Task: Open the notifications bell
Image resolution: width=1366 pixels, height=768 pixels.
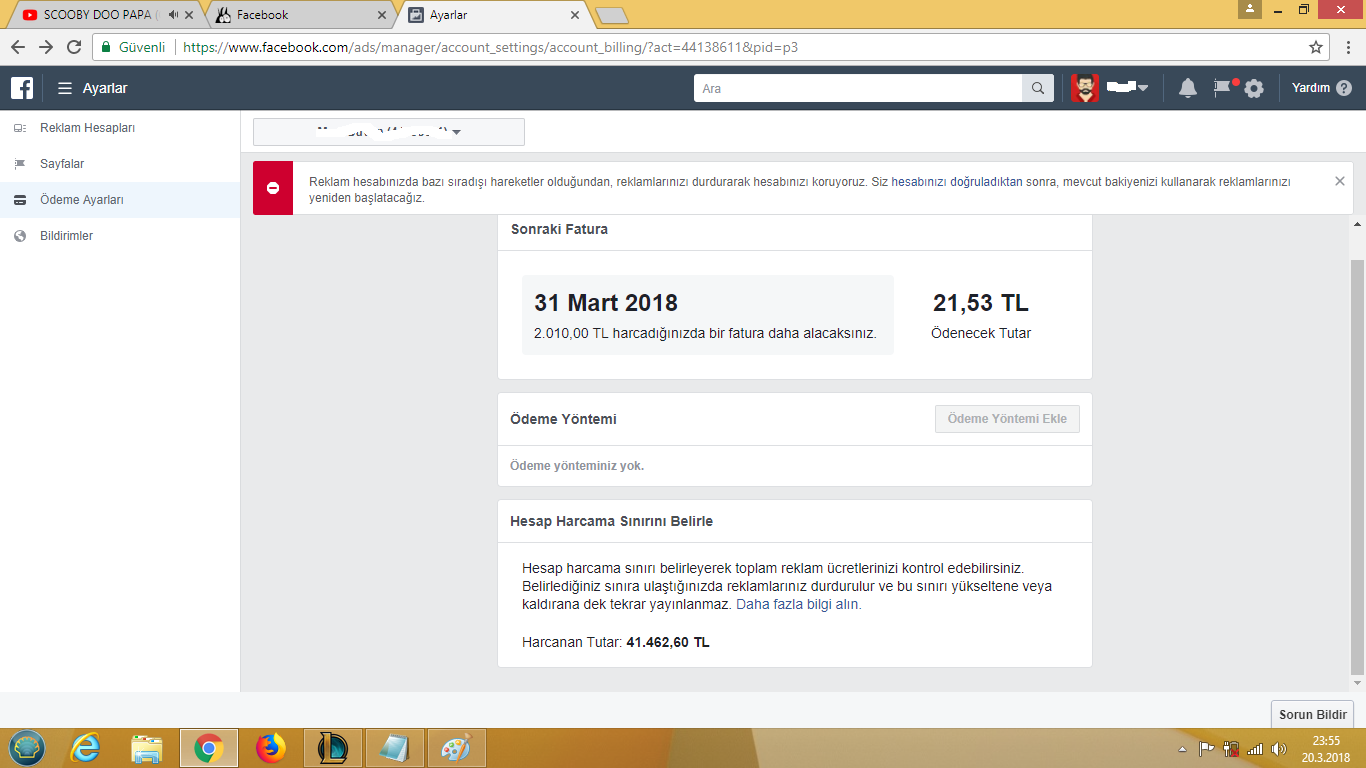Action: [x=1188, y=88]
